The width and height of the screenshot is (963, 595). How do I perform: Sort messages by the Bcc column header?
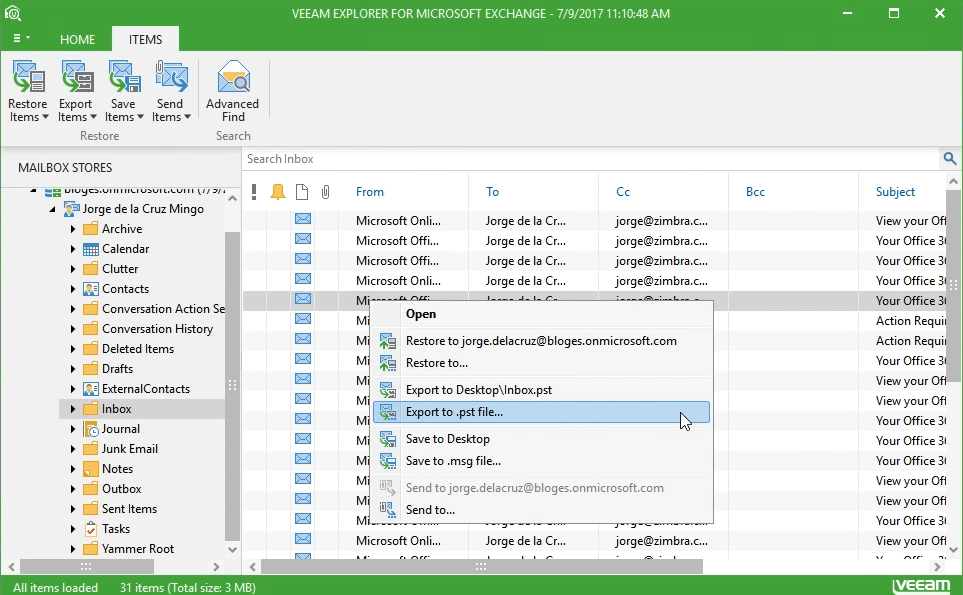pos(755,192)
